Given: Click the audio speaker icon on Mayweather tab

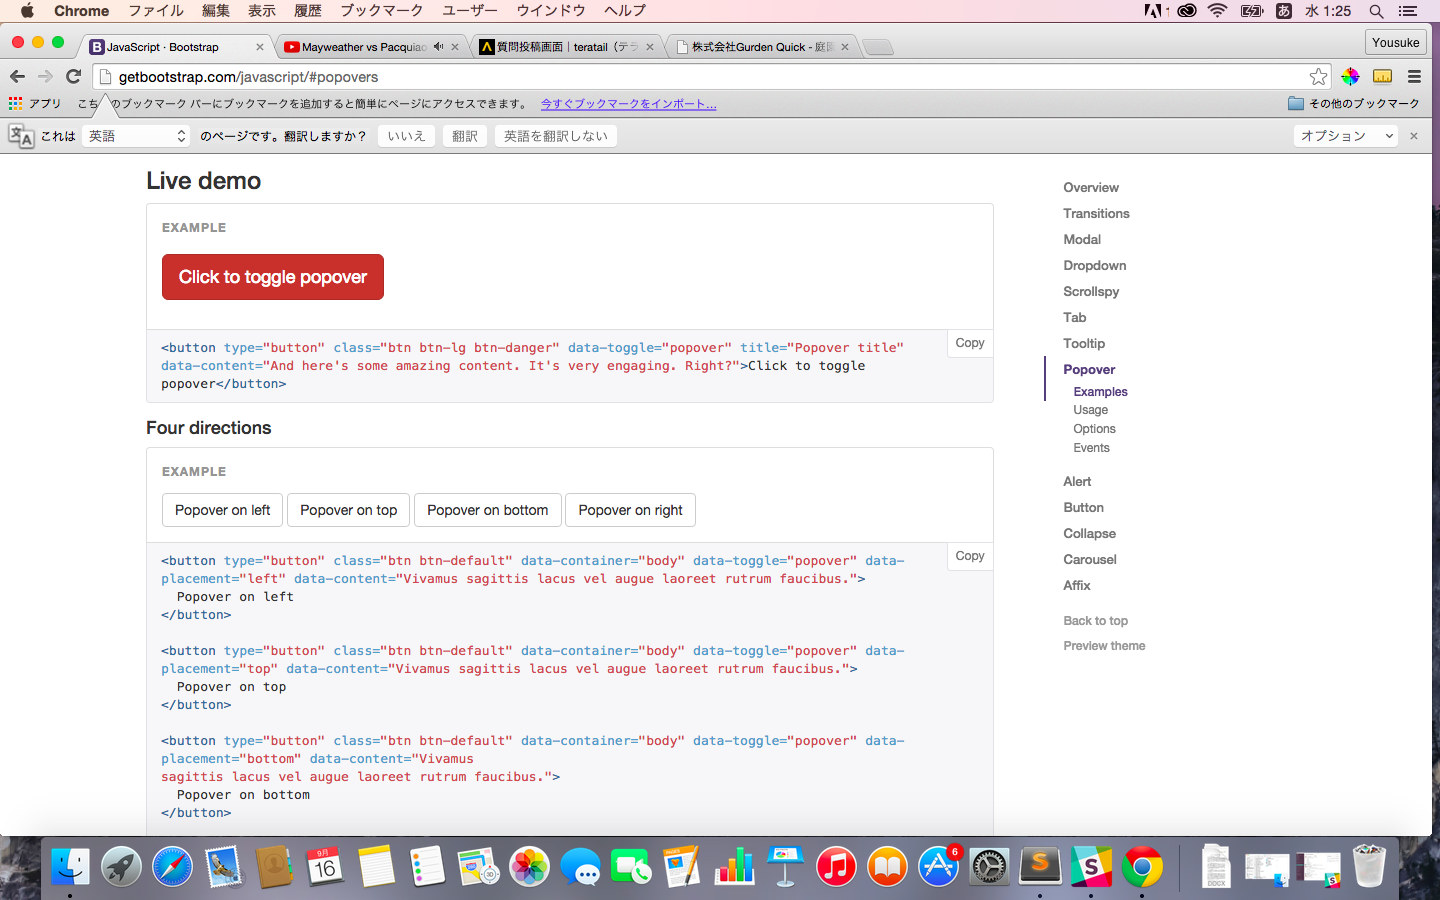Looking at the screenshot, I should tap(438, 47).
